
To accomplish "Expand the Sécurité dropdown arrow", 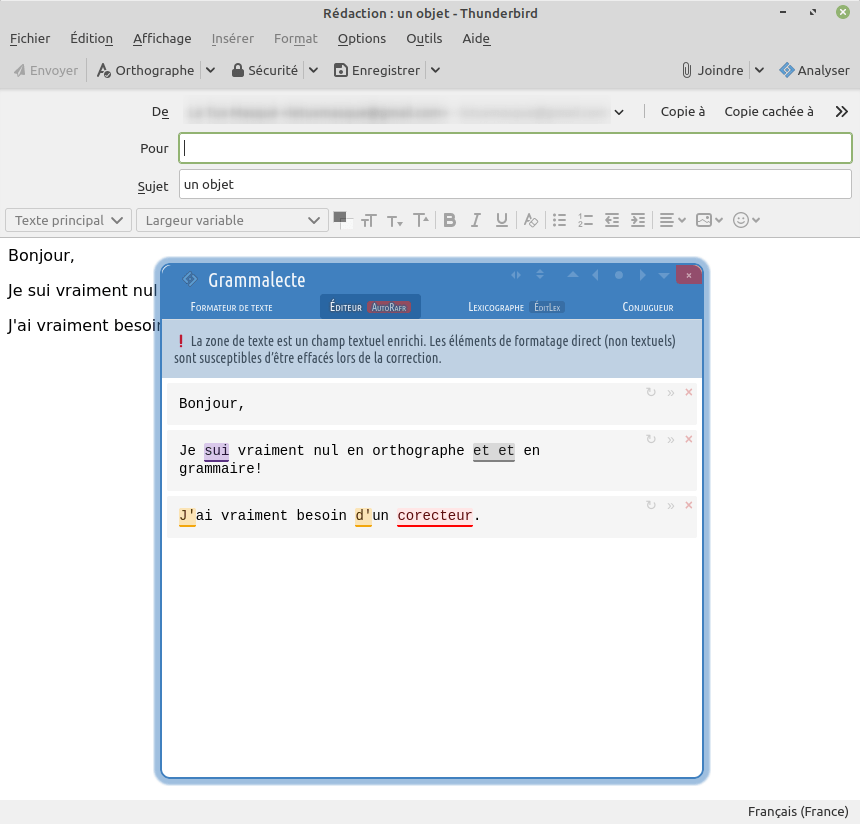I will click(313, 70).
